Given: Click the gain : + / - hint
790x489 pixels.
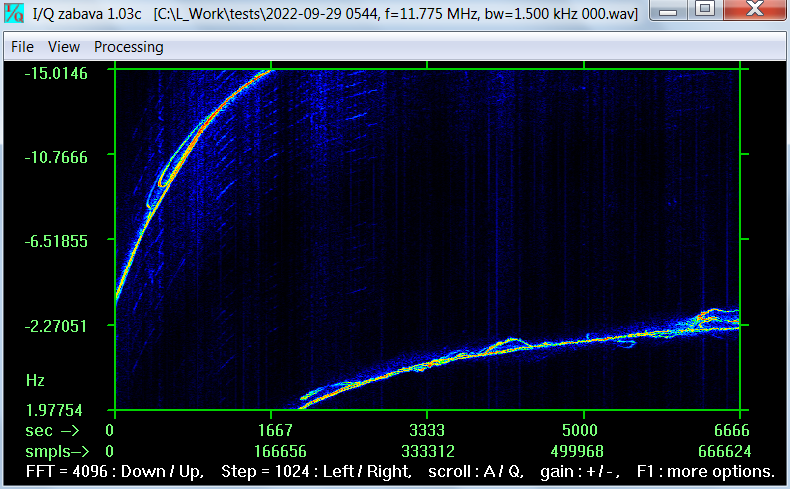Looking at the screenshot, I should pyautogui.click(x=580, y=472).
